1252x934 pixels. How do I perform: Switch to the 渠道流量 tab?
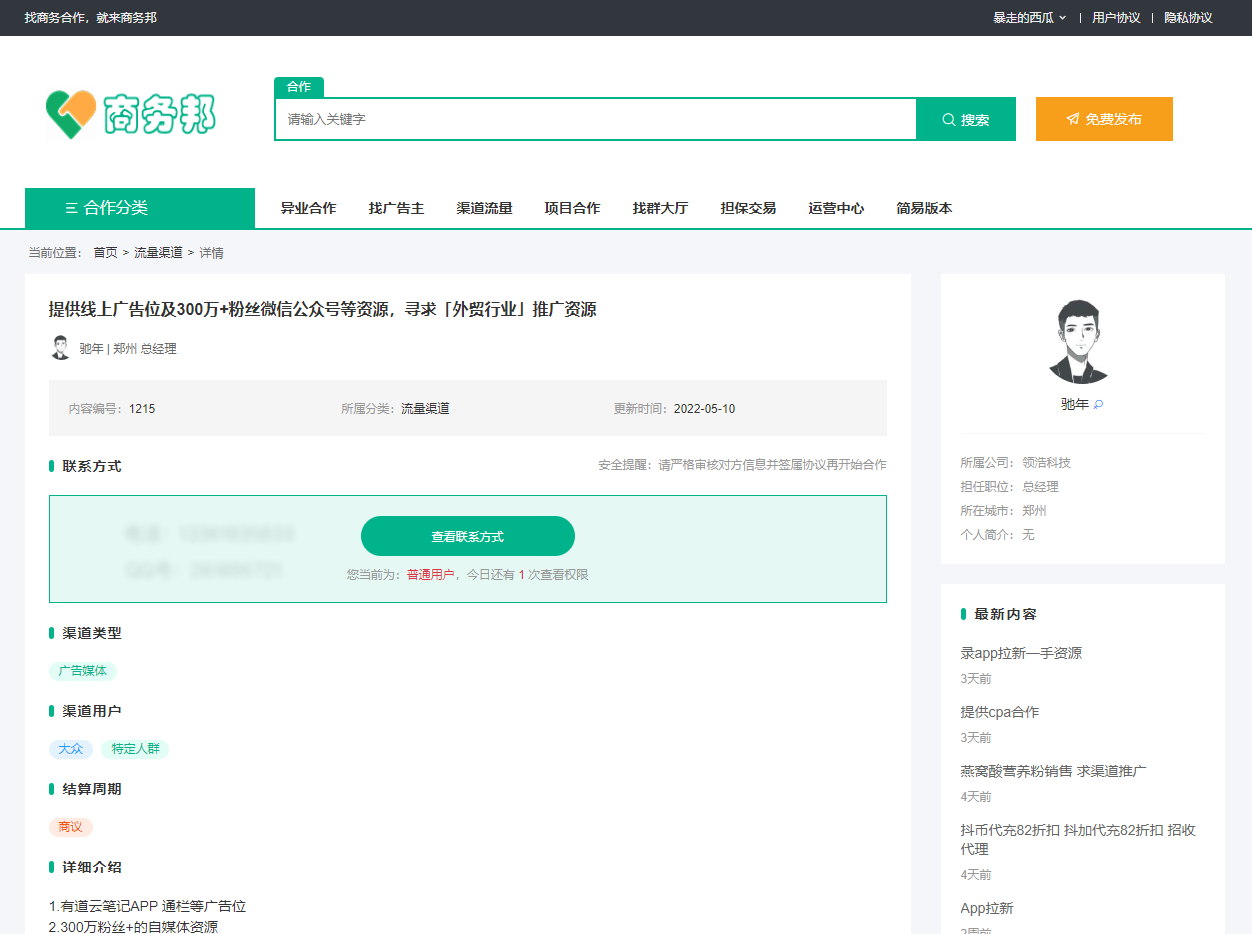(484, 208)
